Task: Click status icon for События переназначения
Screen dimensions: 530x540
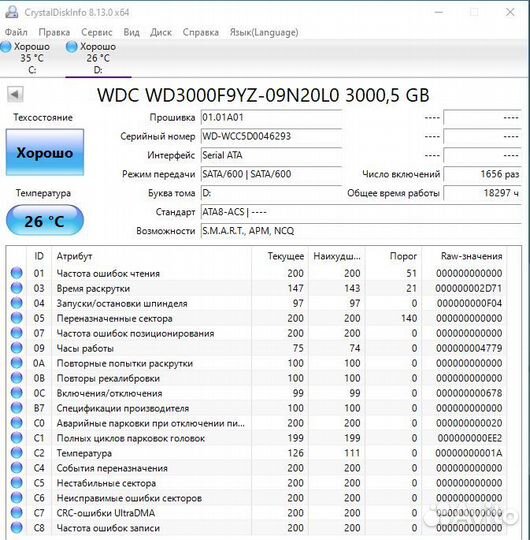Action: click(17, 468)
